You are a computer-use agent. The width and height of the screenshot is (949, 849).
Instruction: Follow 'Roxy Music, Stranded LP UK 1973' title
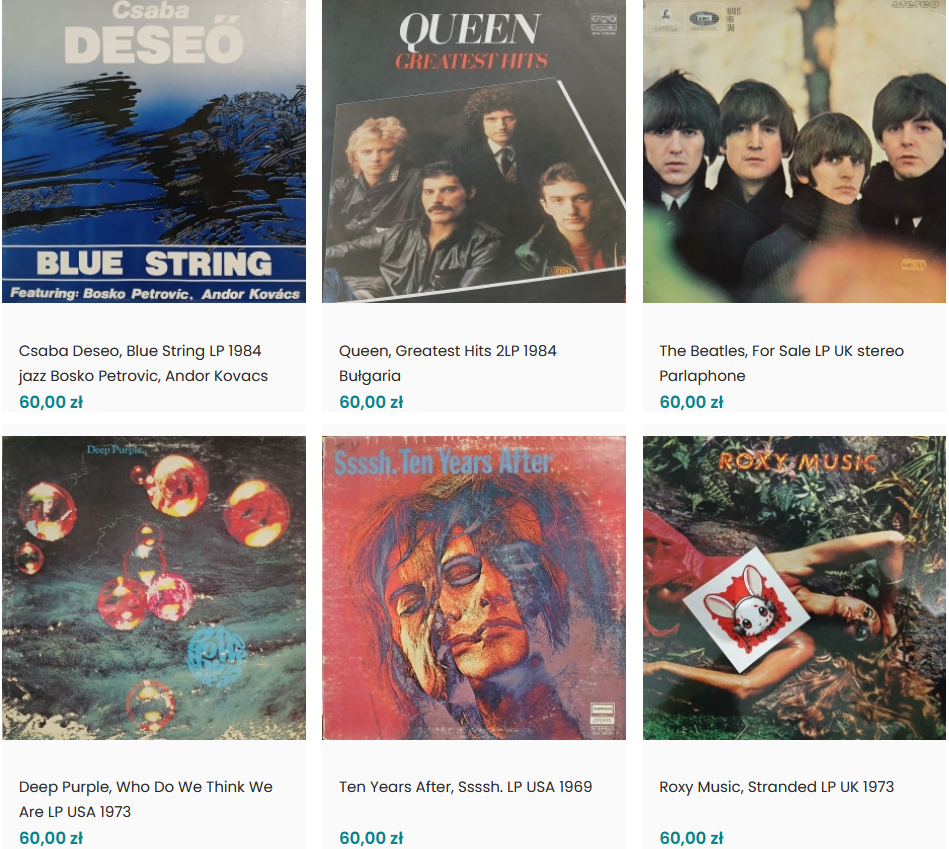(x=777, y=787)
